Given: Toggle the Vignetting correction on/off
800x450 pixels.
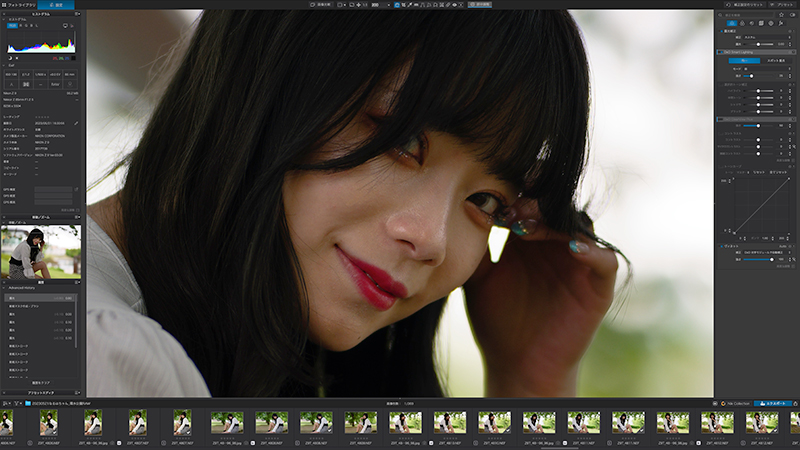Looking at the screenshot, I should click(722, 246).
